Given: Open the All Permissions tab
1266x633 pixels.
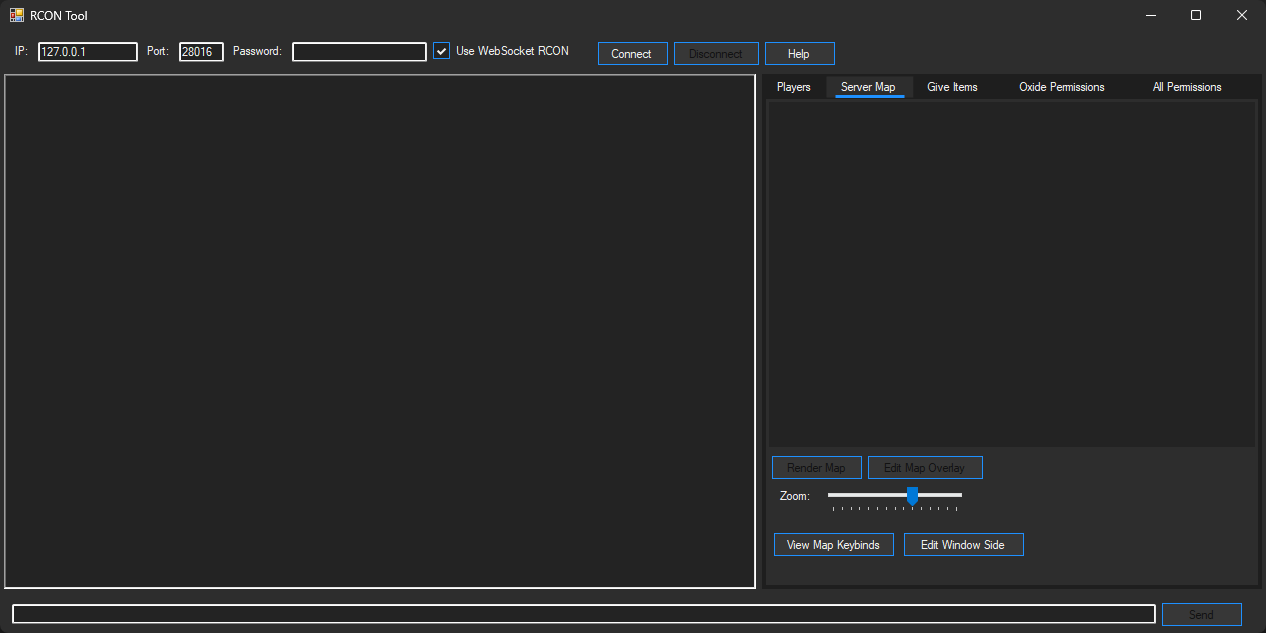Looking at the screenshot, I should (x=1186, y=87).
